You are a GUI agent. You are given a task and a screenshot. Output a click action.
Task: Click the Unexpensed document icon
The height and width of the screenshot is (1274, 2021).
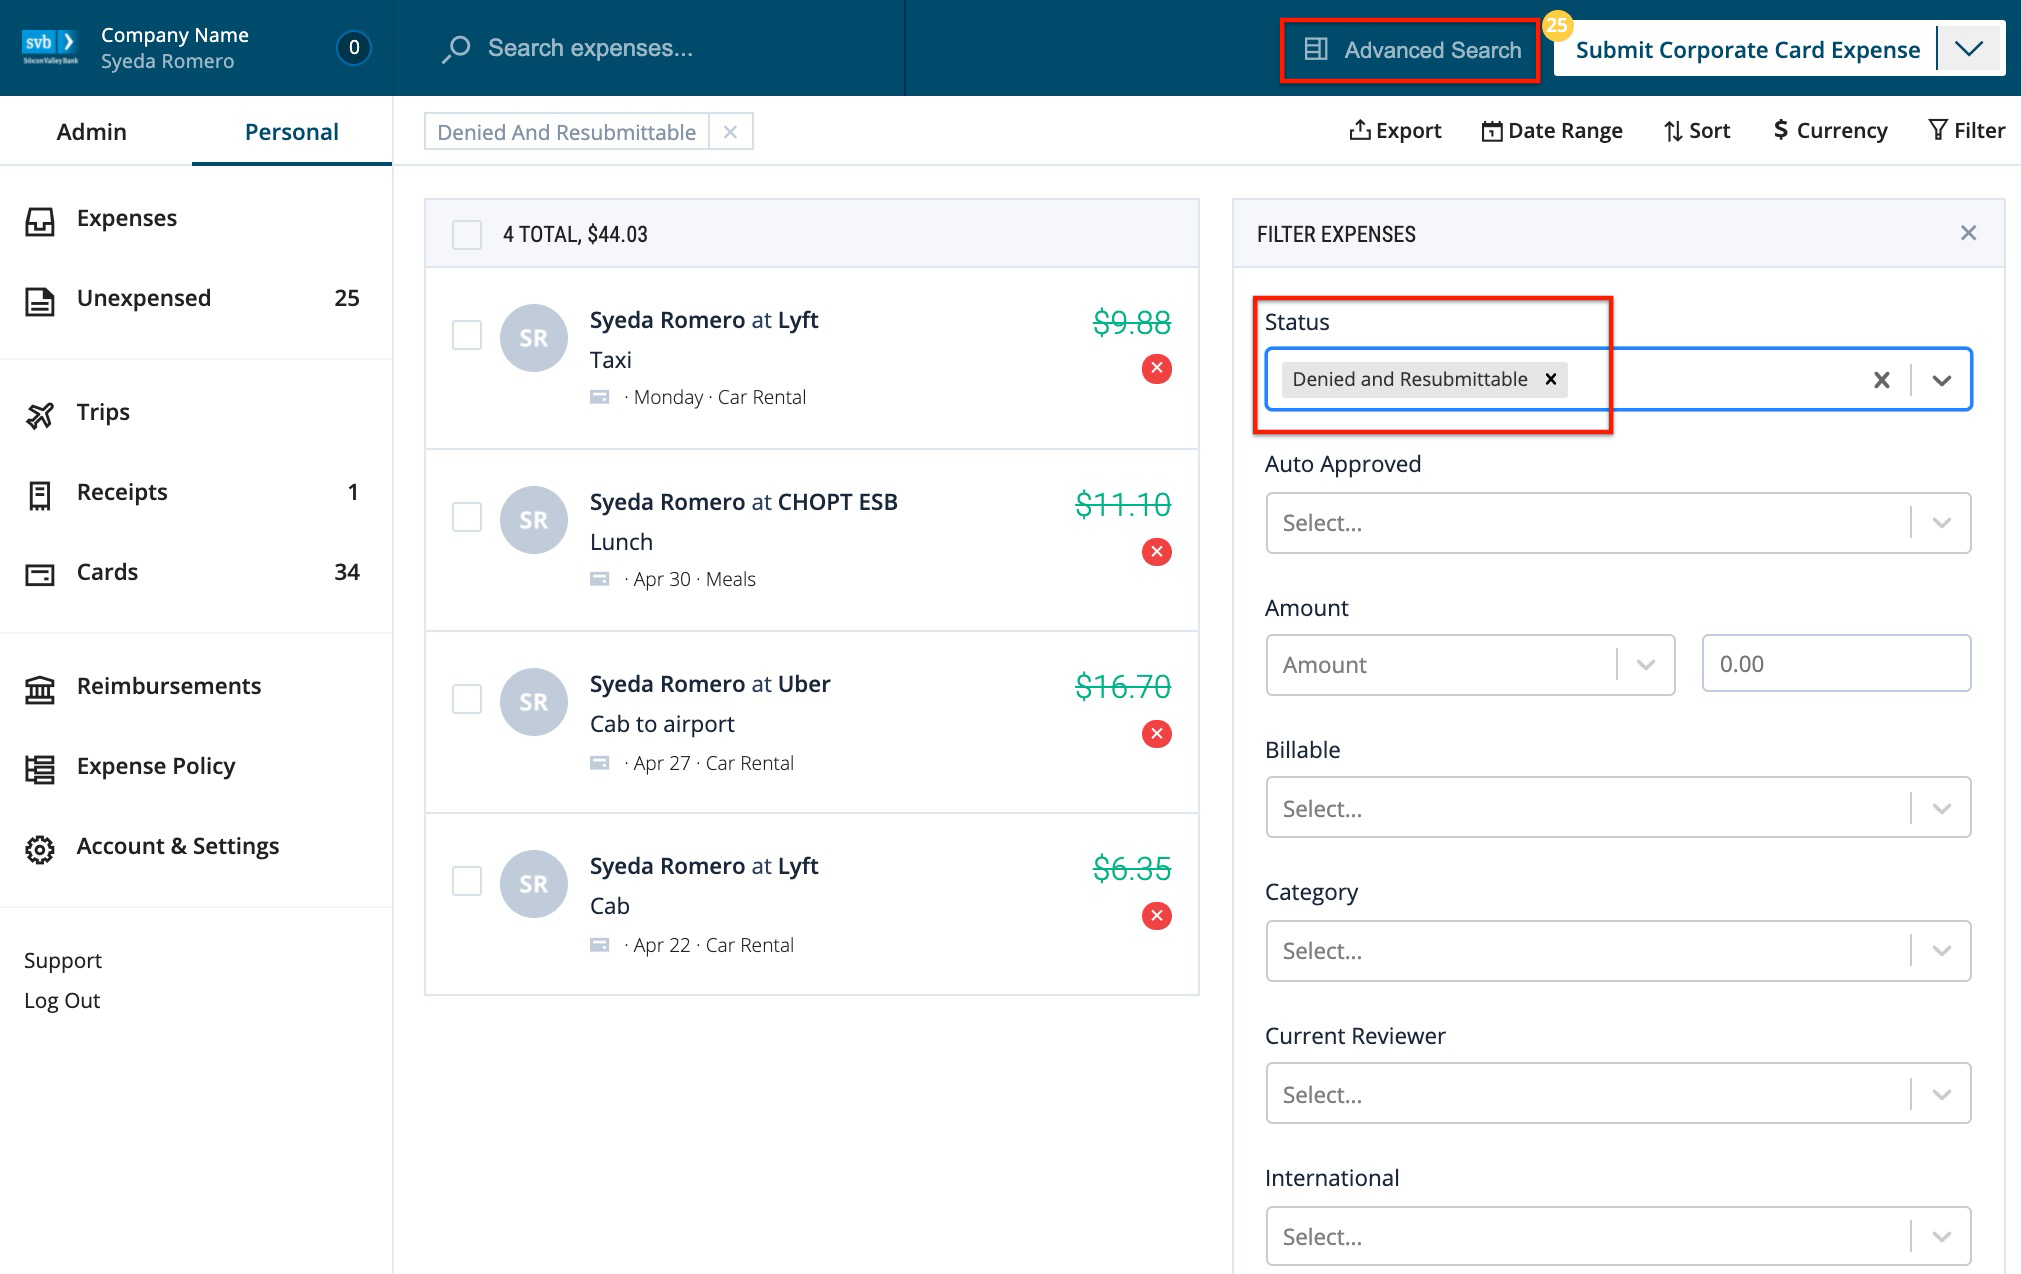click(41, 302)
